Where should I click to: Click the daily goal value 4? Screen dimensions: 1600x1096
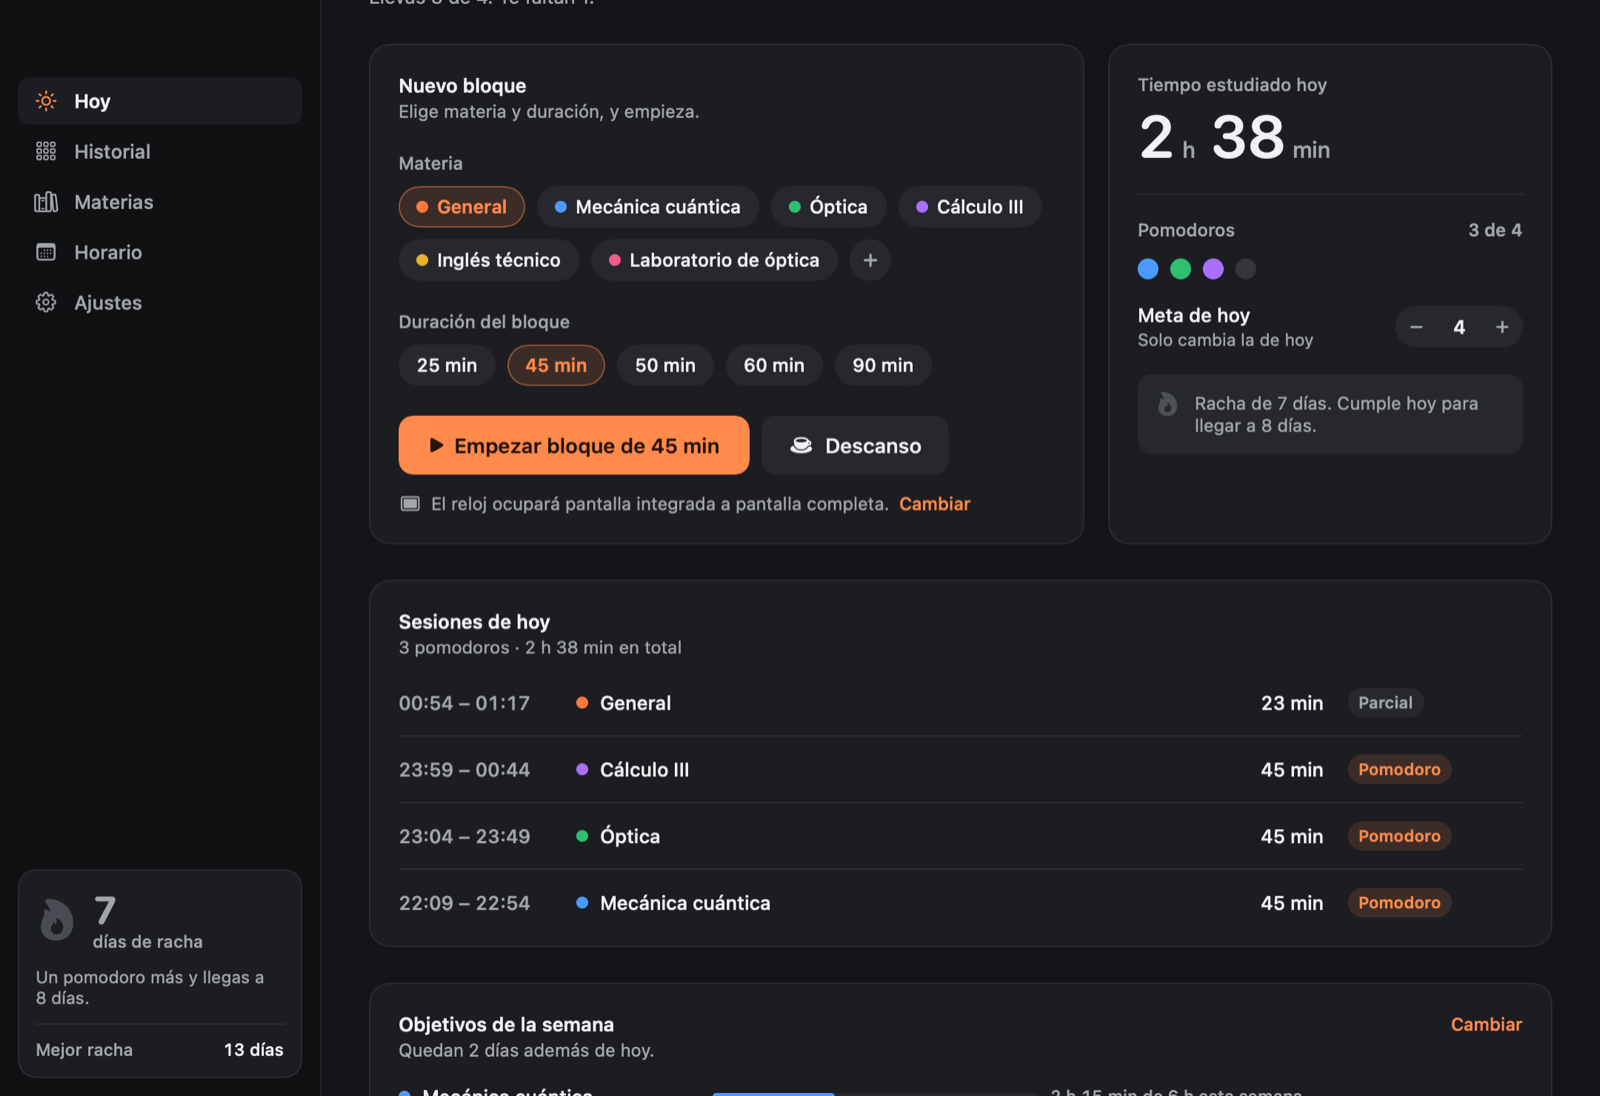[x=1459, y=327]
